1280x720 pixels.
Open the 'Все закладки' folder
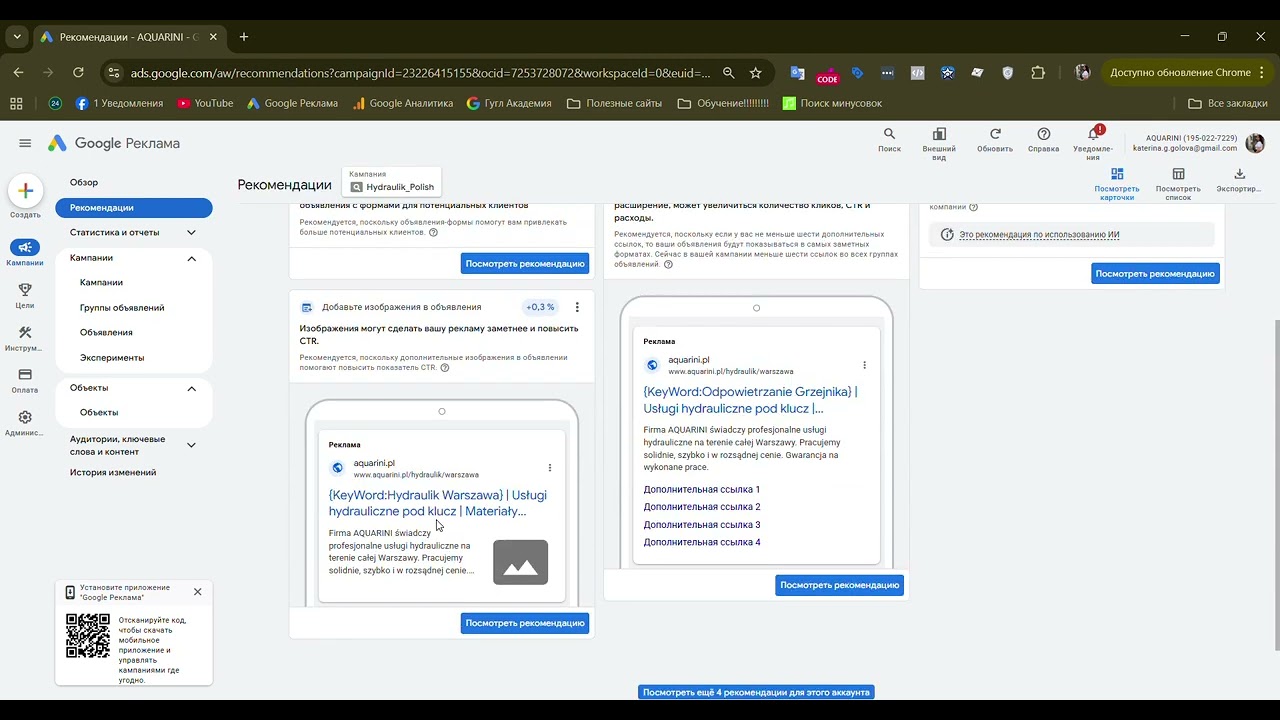click(1228, 103)
